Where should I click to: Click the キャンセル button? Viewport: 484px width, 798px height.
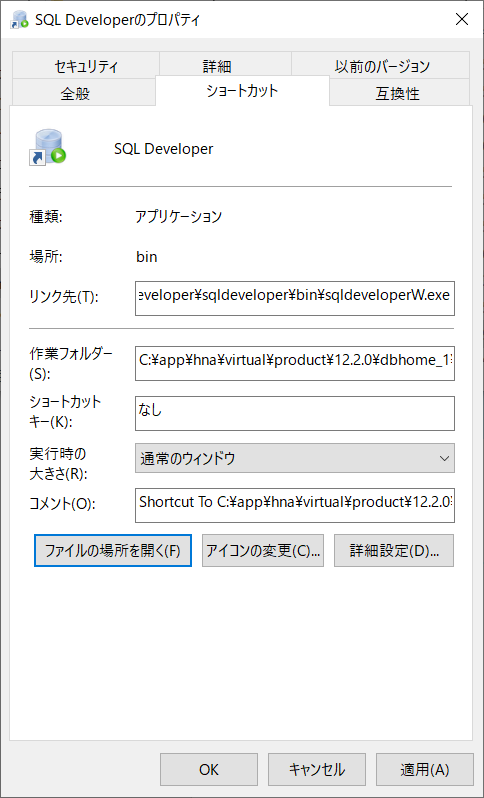[317, 770]
